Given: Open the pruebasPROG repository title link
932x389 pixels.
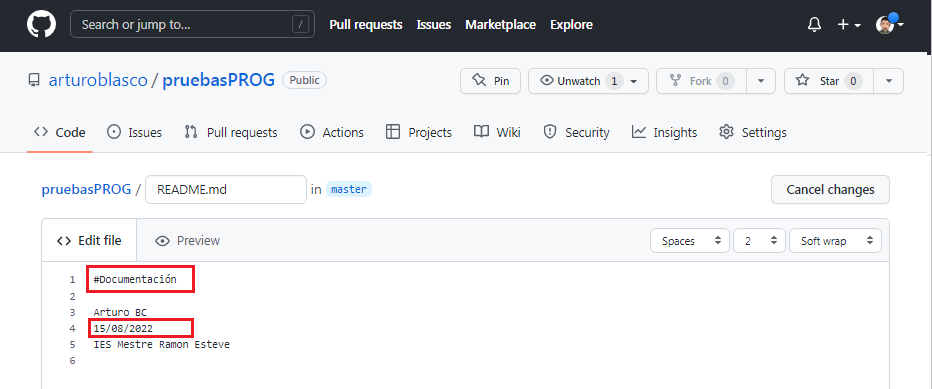Looking at the screenshot, I should tap(219, 80).
